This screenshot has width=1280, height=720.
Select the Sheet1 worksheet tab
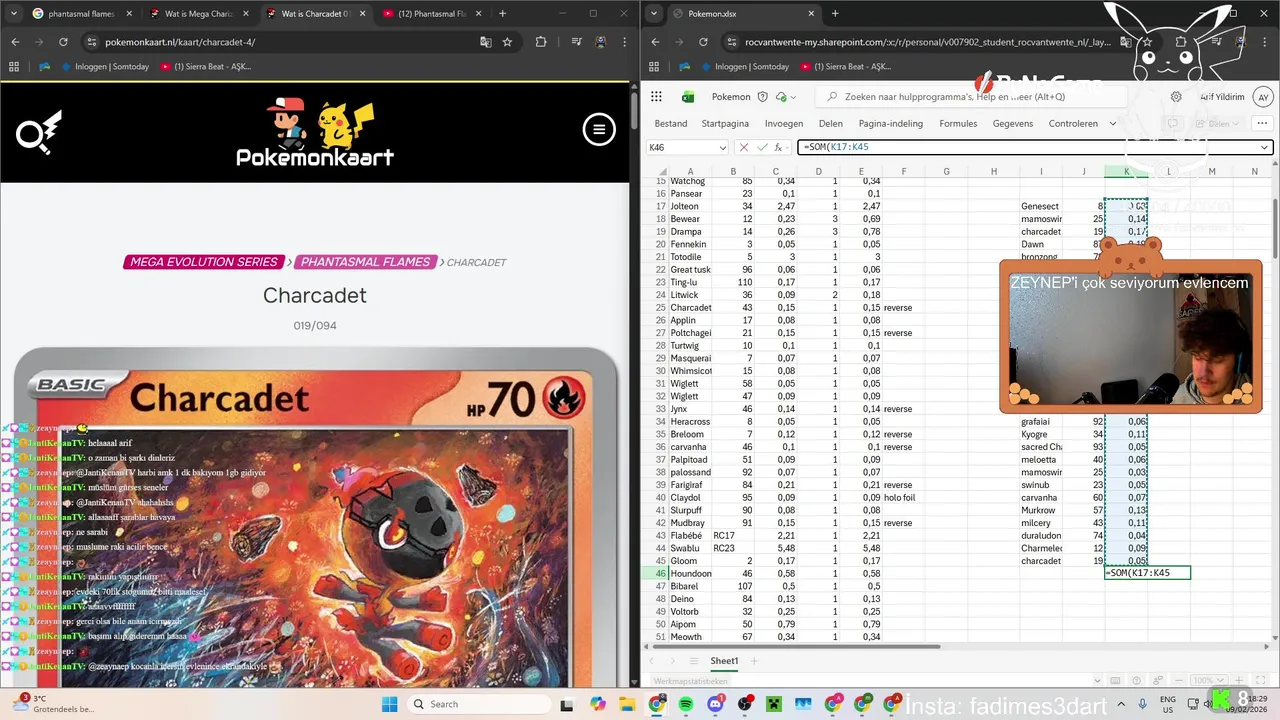(724, 661)
